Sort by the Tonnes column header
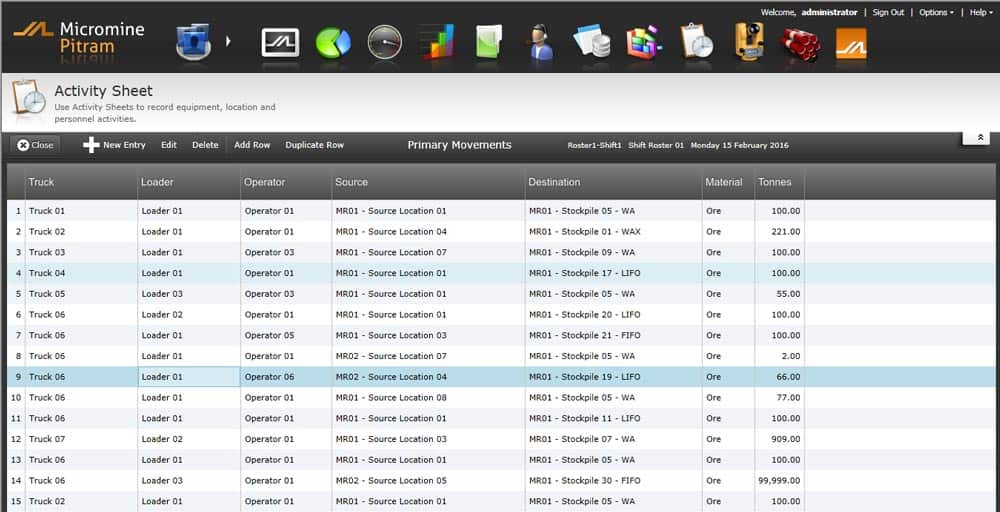 click(x=779, y=182)
